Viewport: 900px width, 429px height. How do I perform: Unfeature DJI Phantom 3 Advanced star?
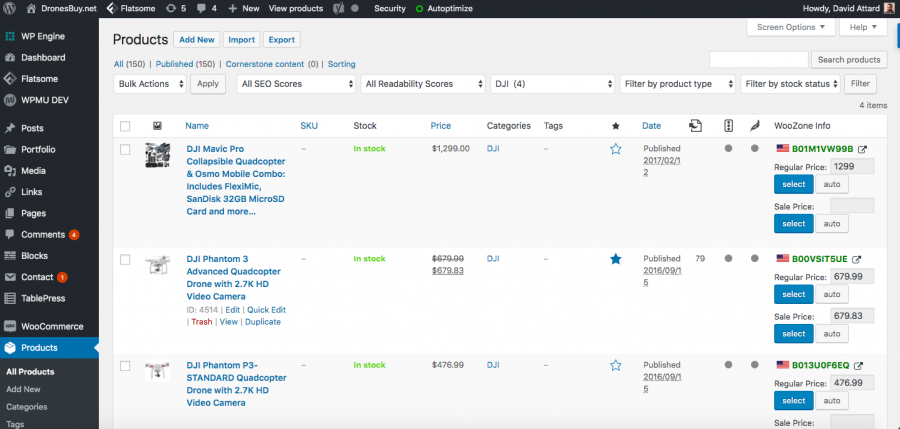616,259
